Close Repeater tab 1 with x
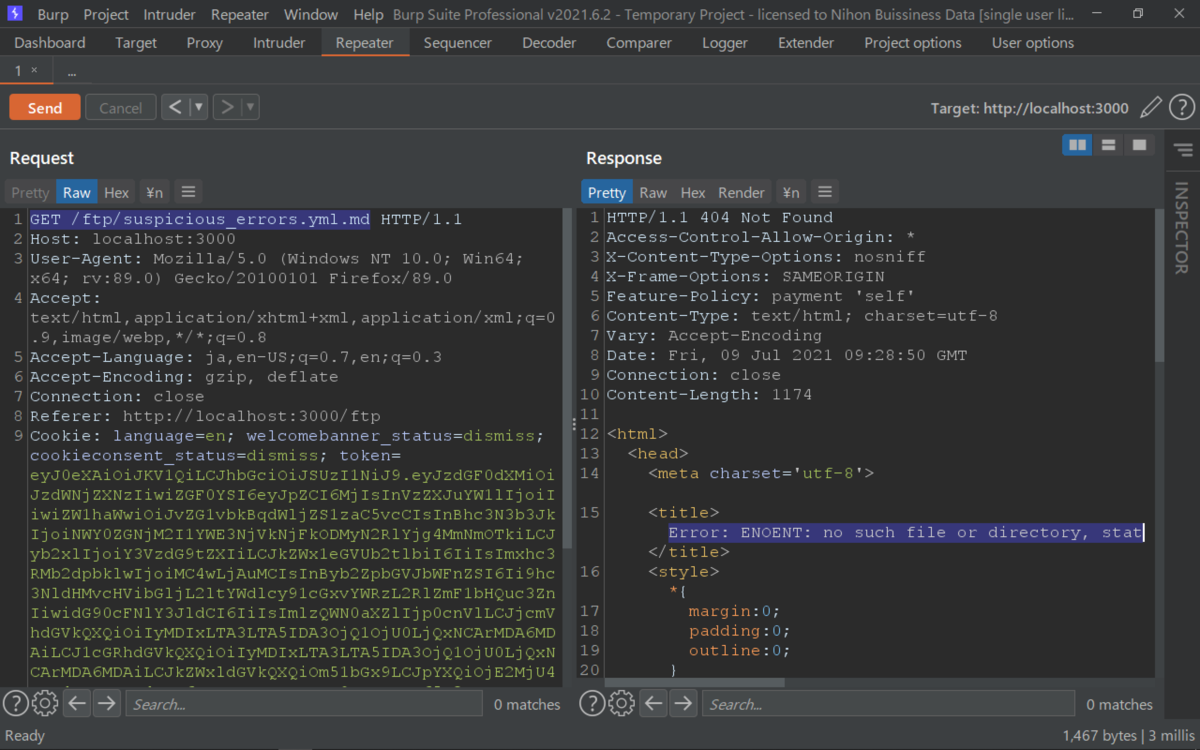The image size is (1200, 750). click(x=34, y=70)
